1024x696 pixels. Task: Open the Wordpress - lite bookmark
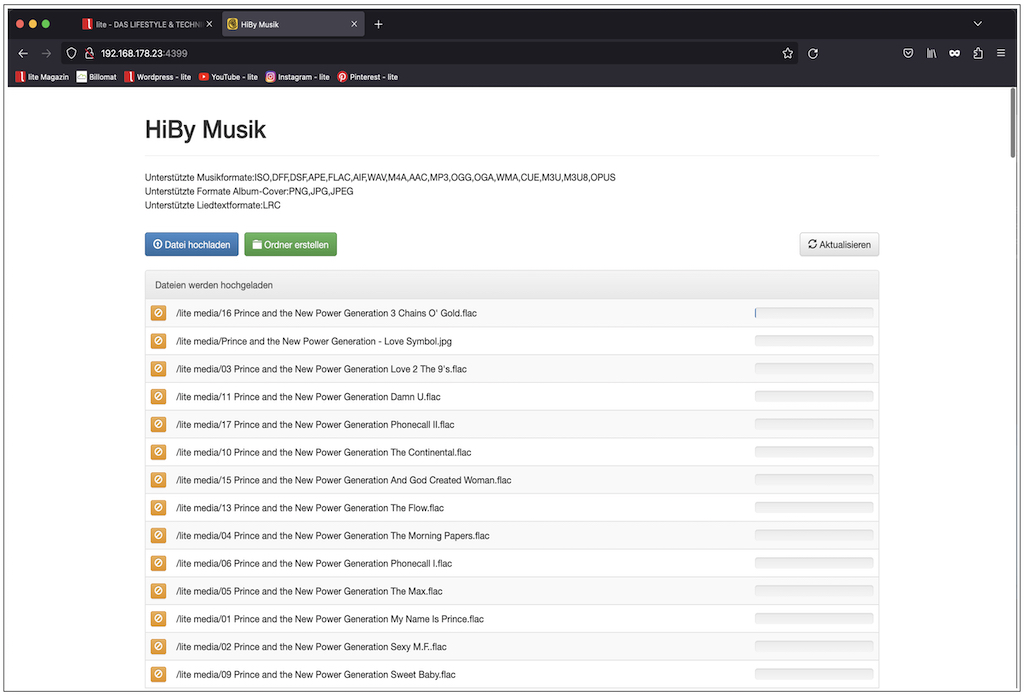pos(157,77)
